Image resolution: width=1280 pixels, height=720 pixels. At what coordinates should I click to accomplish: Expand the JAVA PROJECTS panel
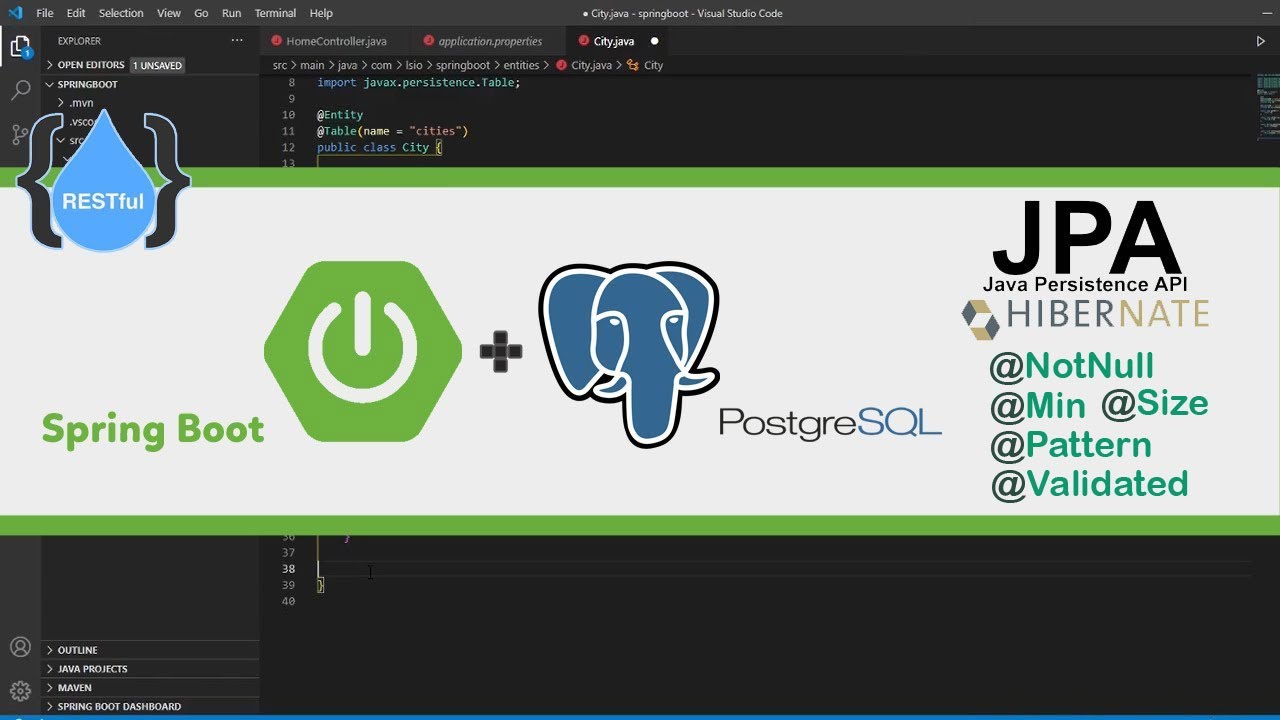point(150,669)
